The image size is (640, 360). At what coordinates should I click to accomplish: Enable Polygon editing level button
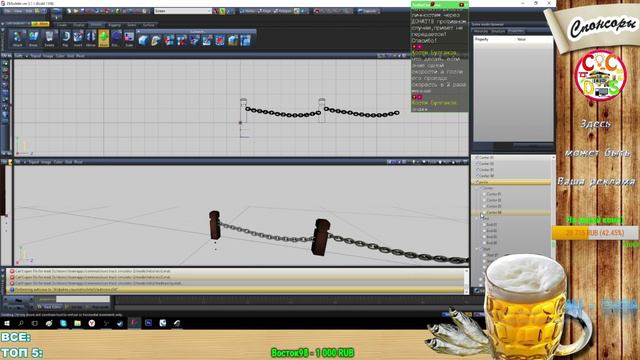[x=283, y=11]
